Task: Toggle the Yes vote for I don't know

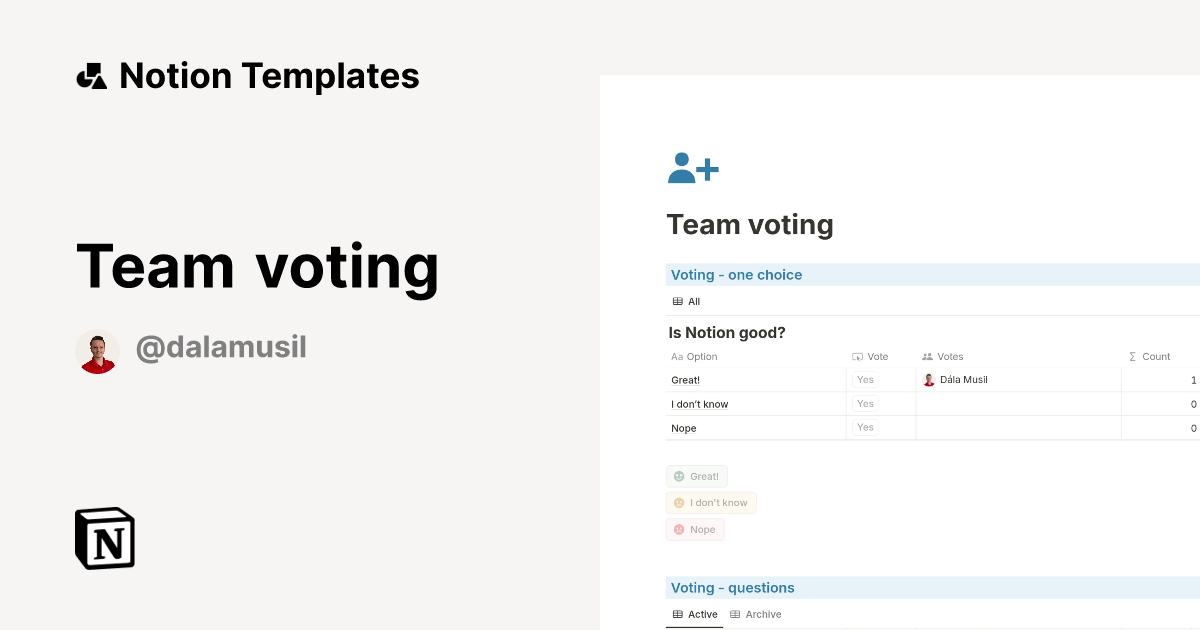Action: [x=864, y=403]
